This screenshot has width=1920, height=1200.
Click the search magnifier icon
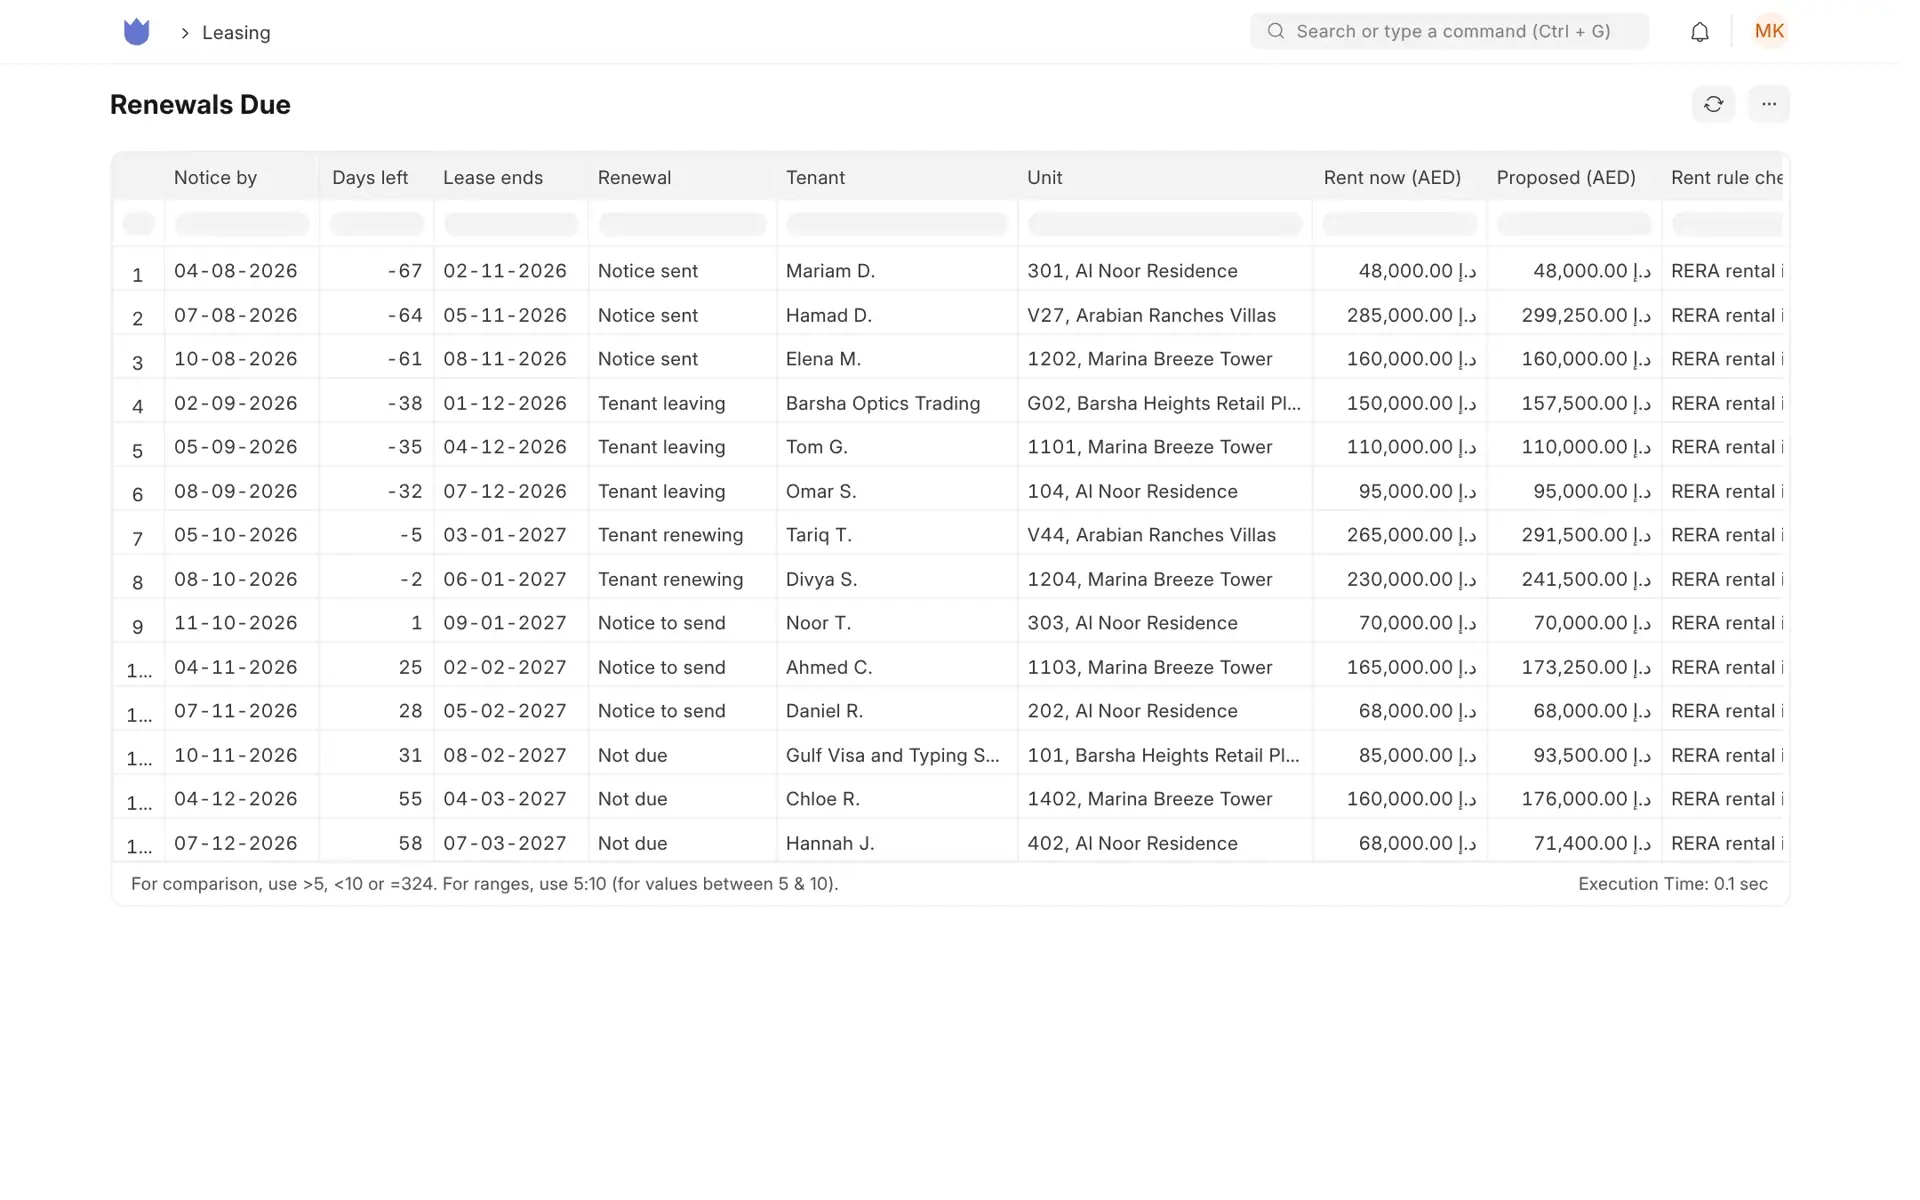pos(1275,31)
